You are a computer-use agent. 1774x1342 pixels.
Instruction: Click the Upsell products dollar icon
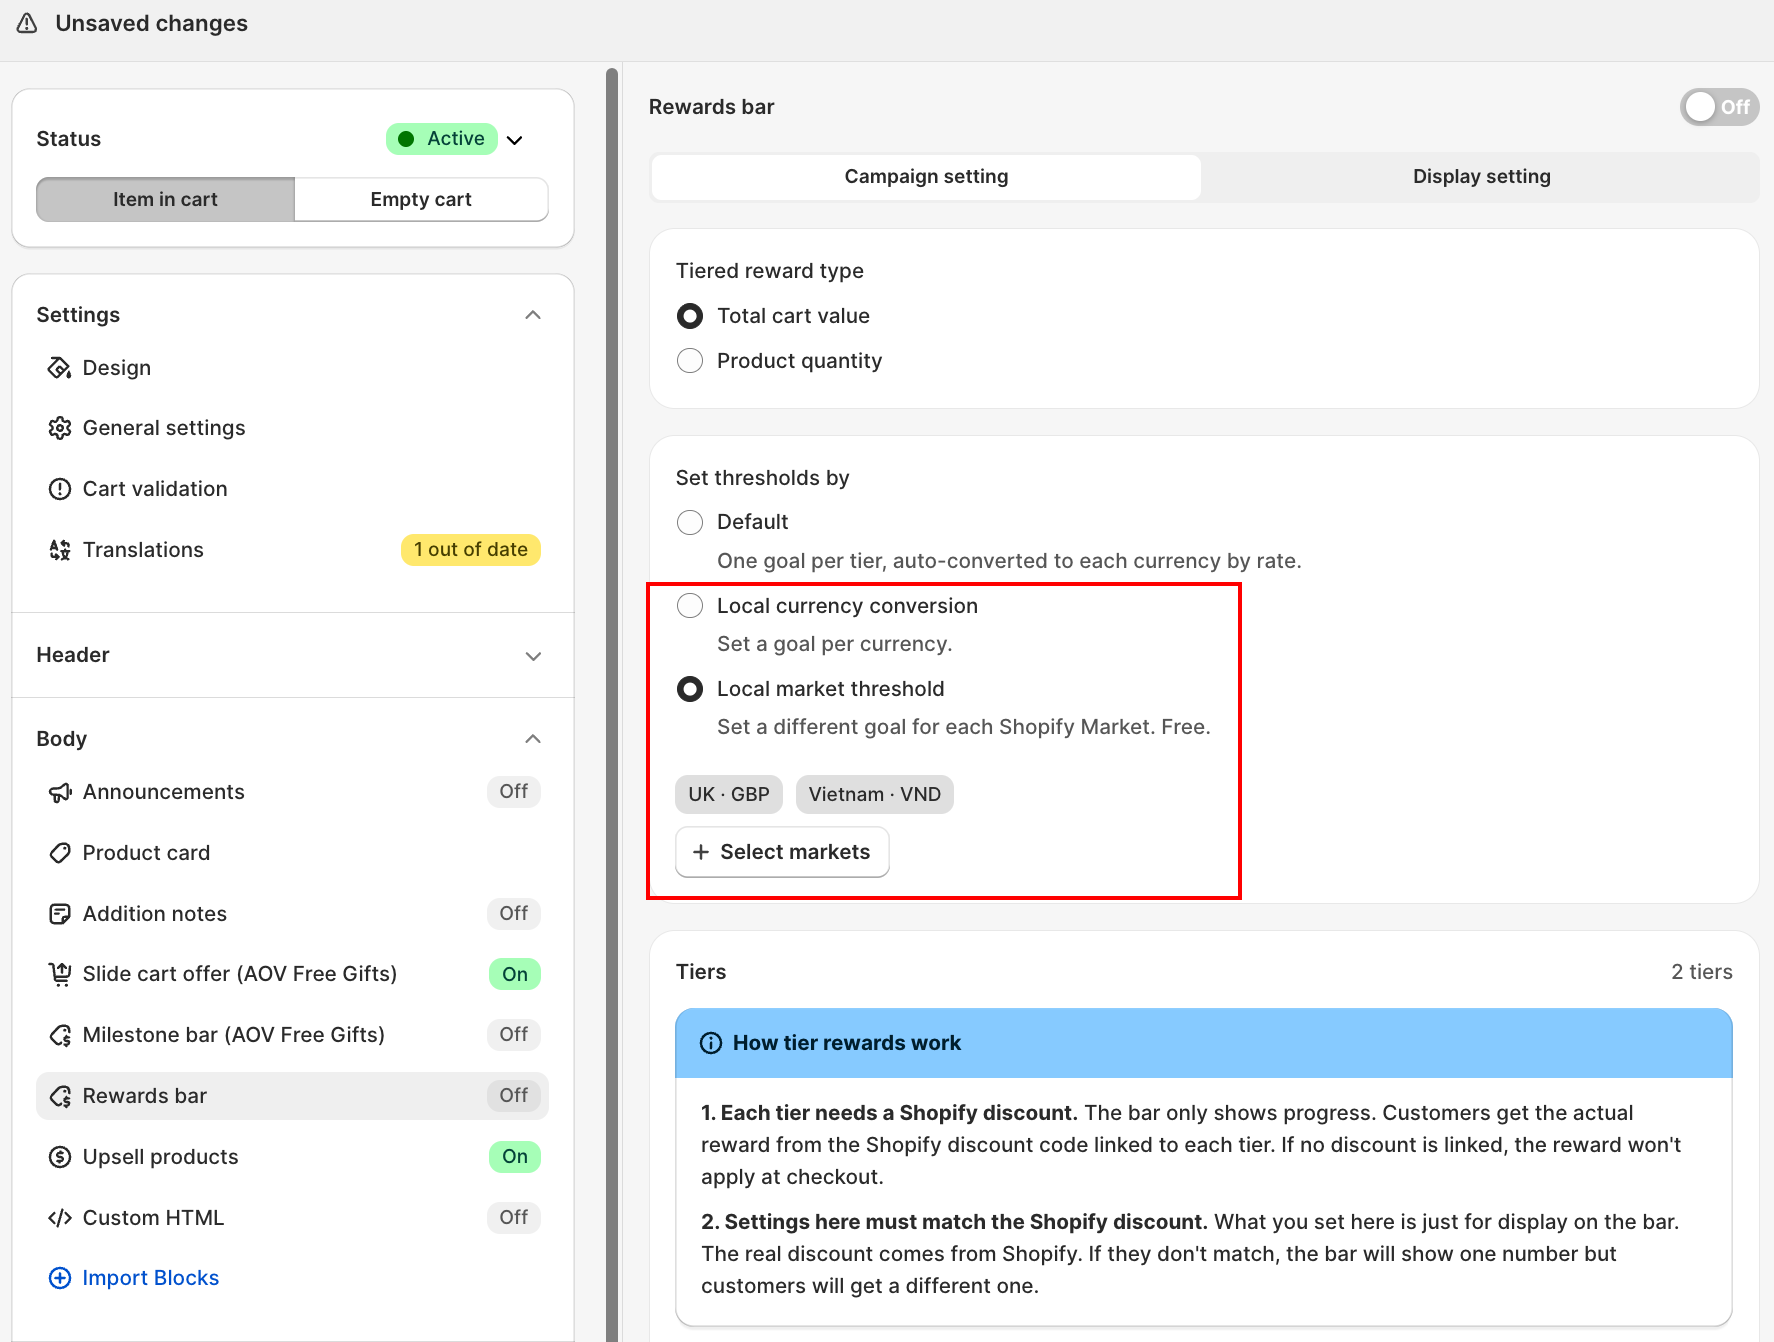coord(60,1157)
